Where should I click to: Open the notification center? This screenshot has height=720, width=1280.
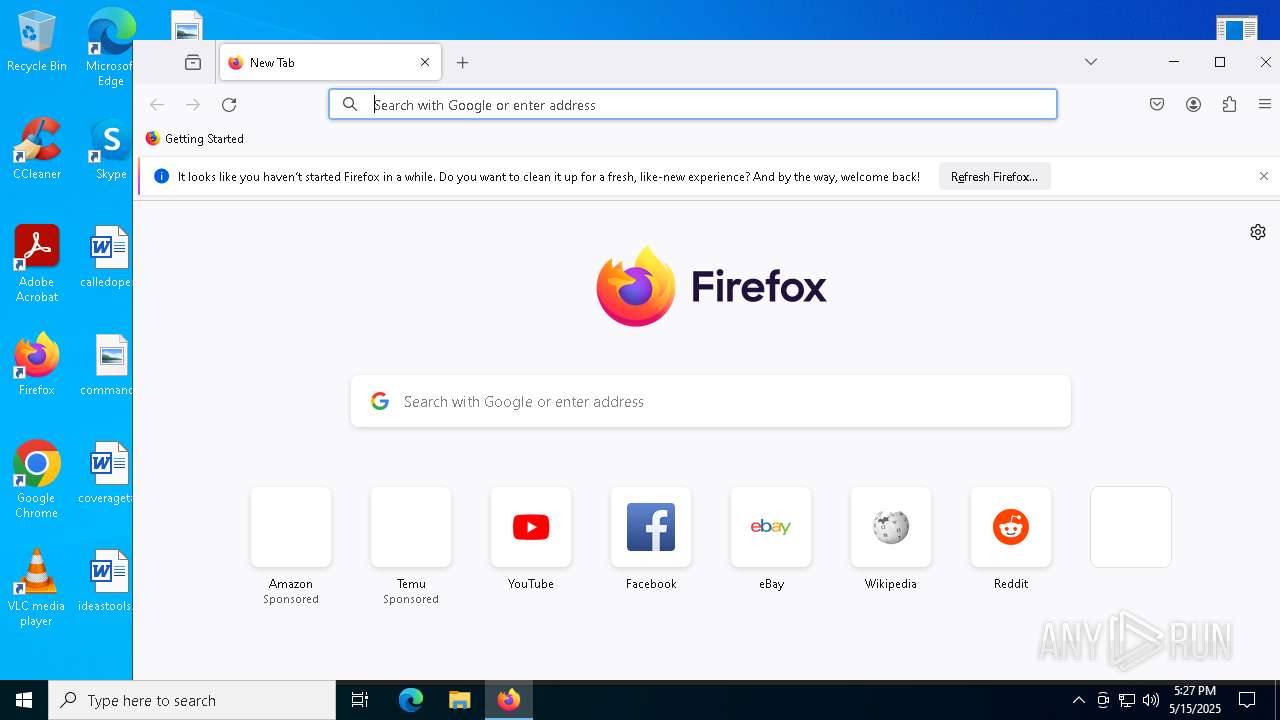point(1247,700)
